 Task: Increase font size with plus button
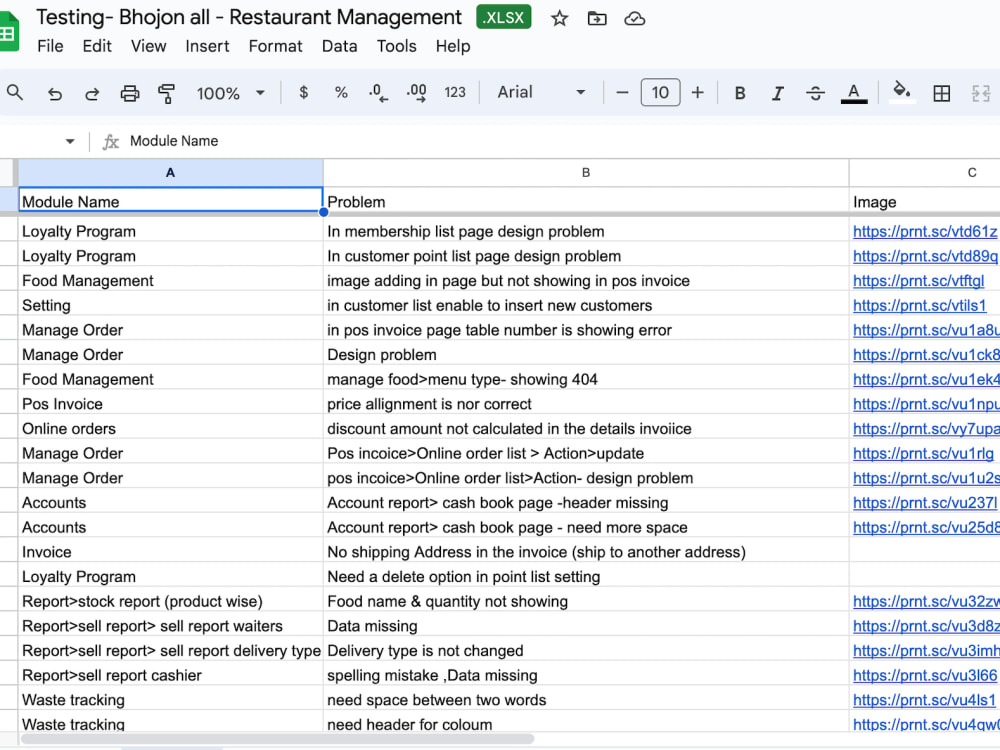point(698,93)
